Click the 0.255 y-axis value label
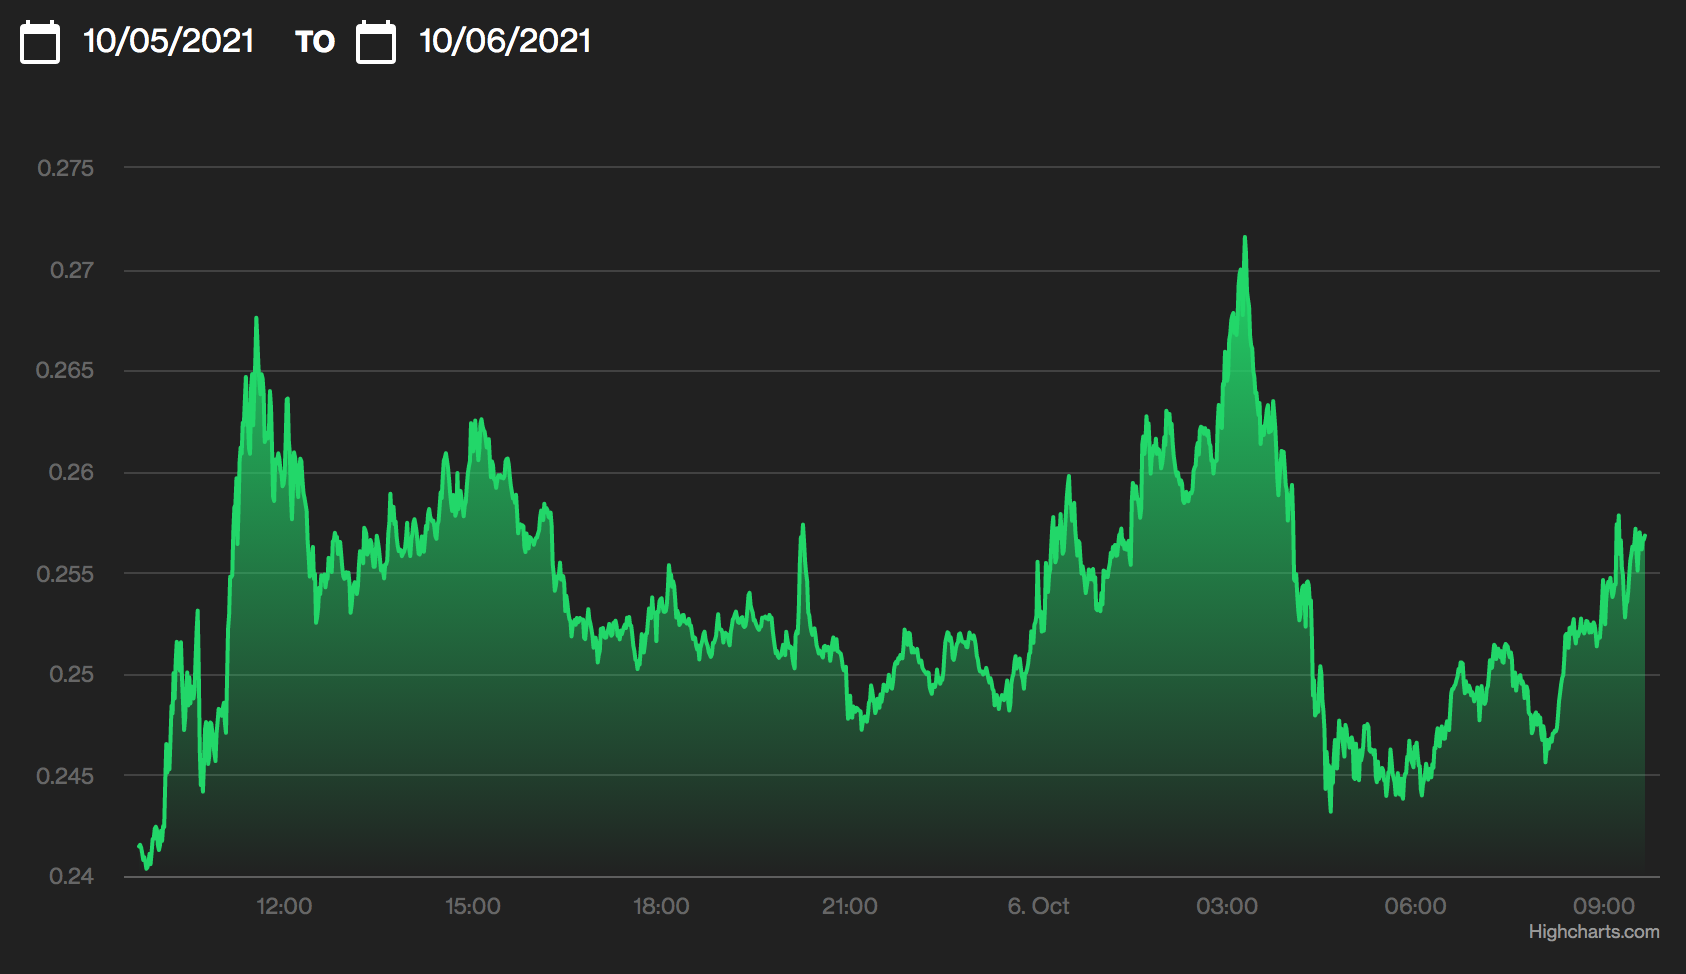Image resolution: width=1686 pixels, height=974 pixels. [x=65, y=574]
